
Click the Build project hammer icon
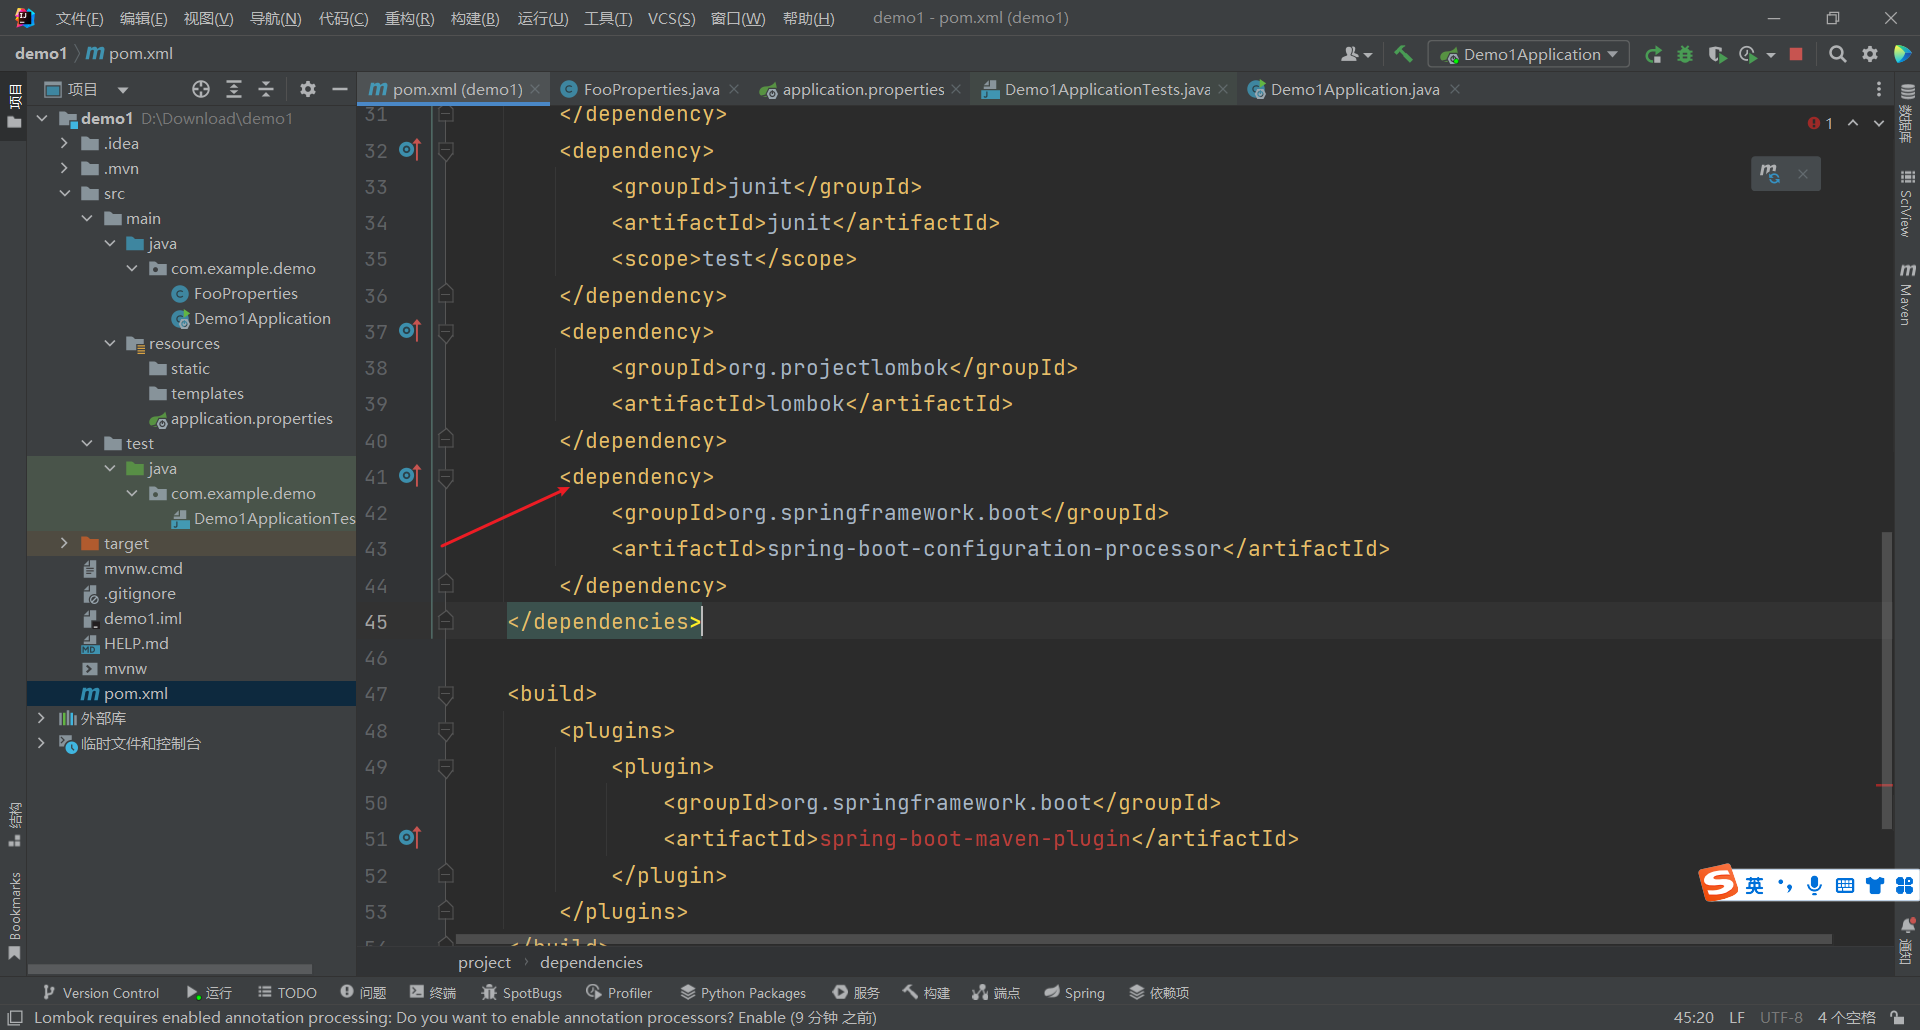1404,54
